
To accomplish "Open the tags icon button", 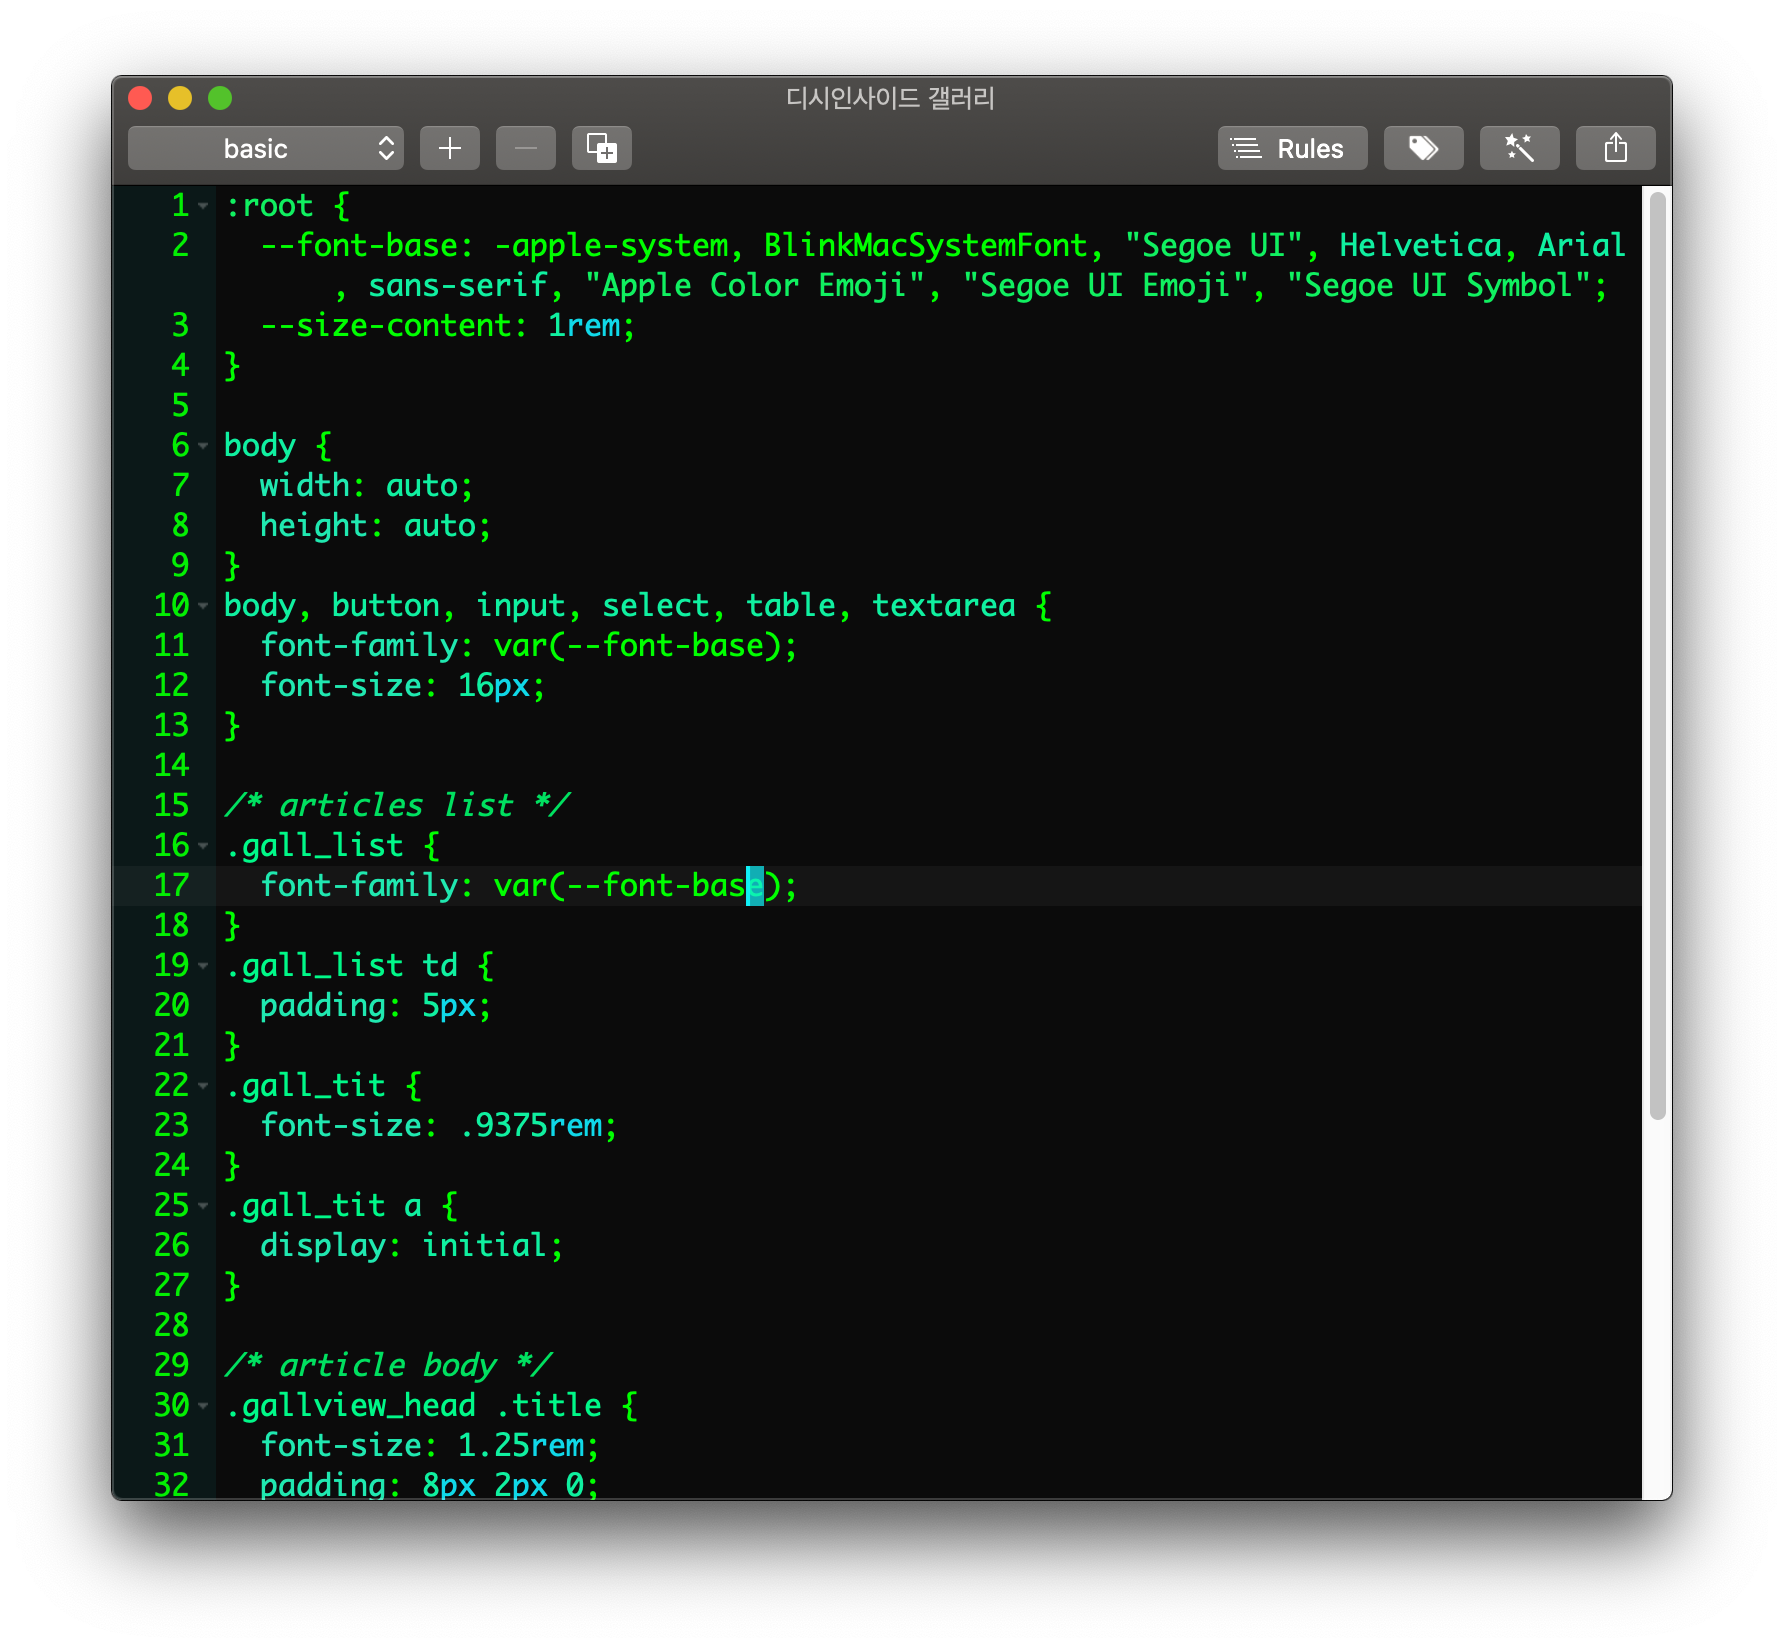I will (1423, 148).
